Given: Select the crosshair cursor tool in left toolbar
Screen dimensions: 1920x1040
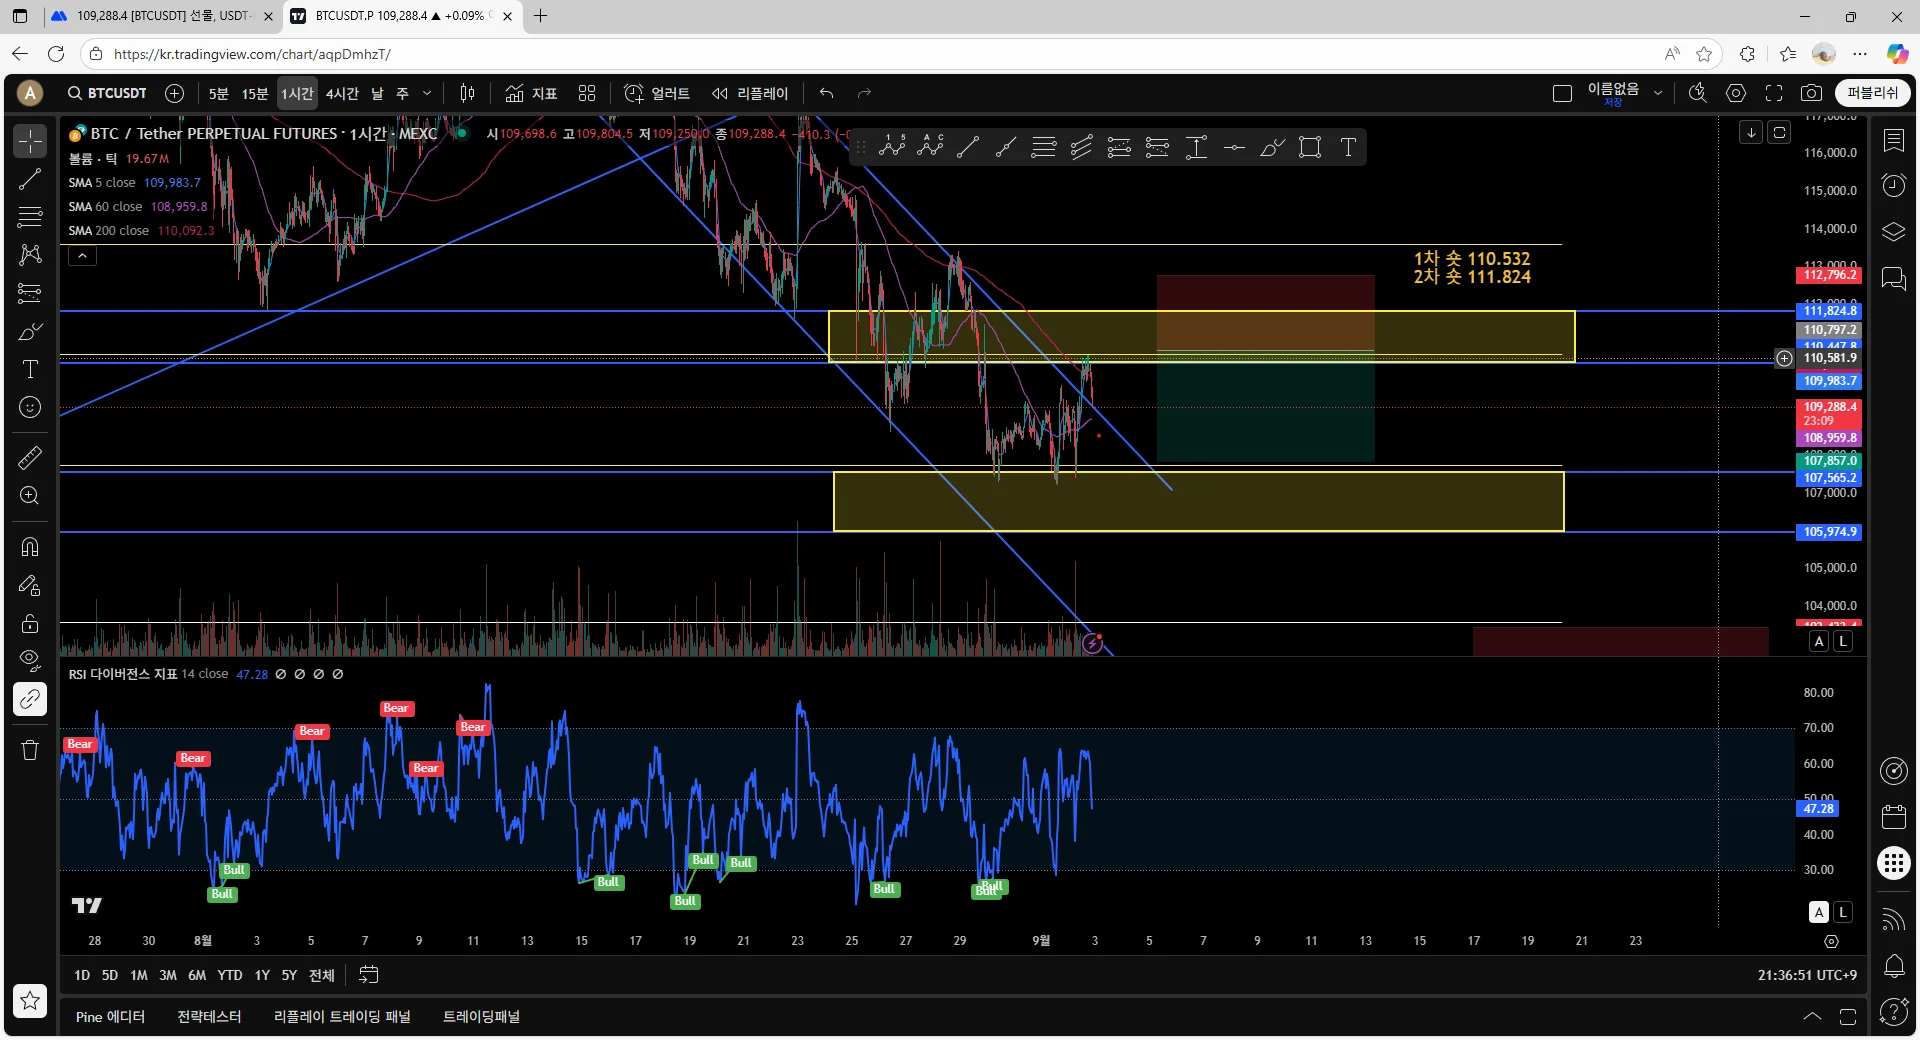Looking at the screenshot, I should 30,141.
